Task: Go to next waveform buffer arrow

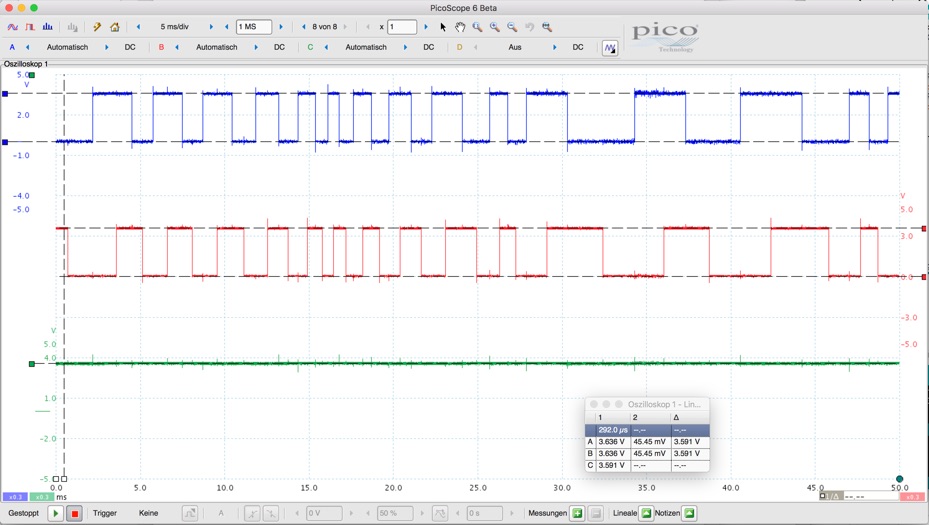Action: click(346, 27)
